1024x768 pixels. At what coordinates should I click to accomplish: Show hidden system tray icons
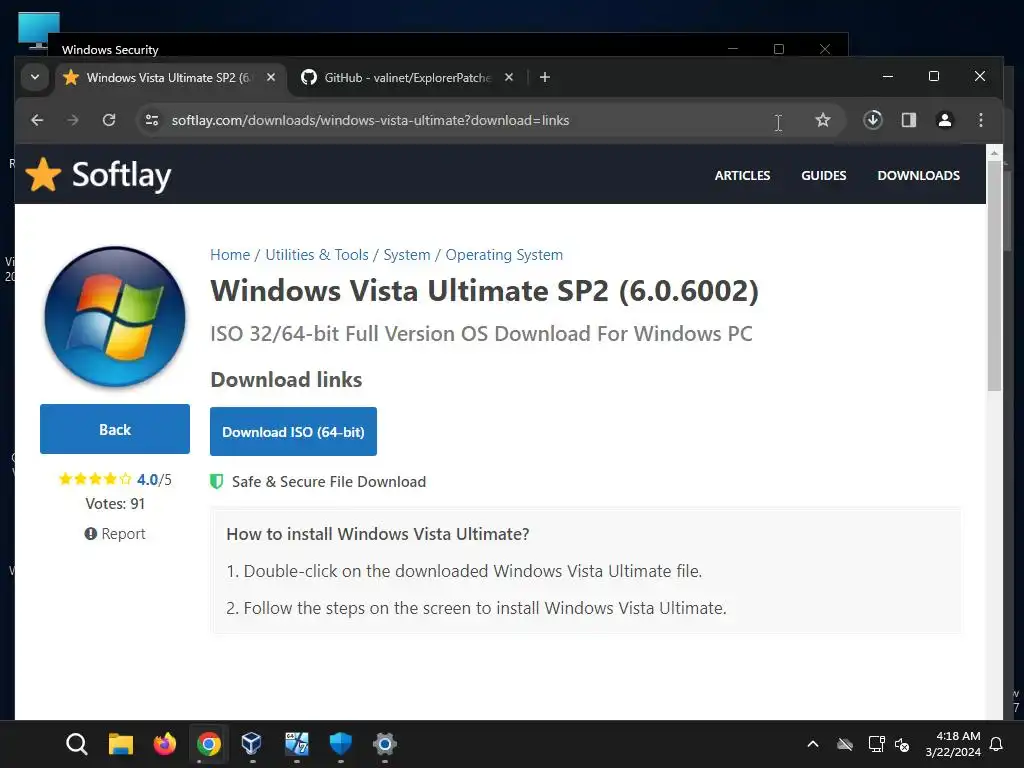813,744
